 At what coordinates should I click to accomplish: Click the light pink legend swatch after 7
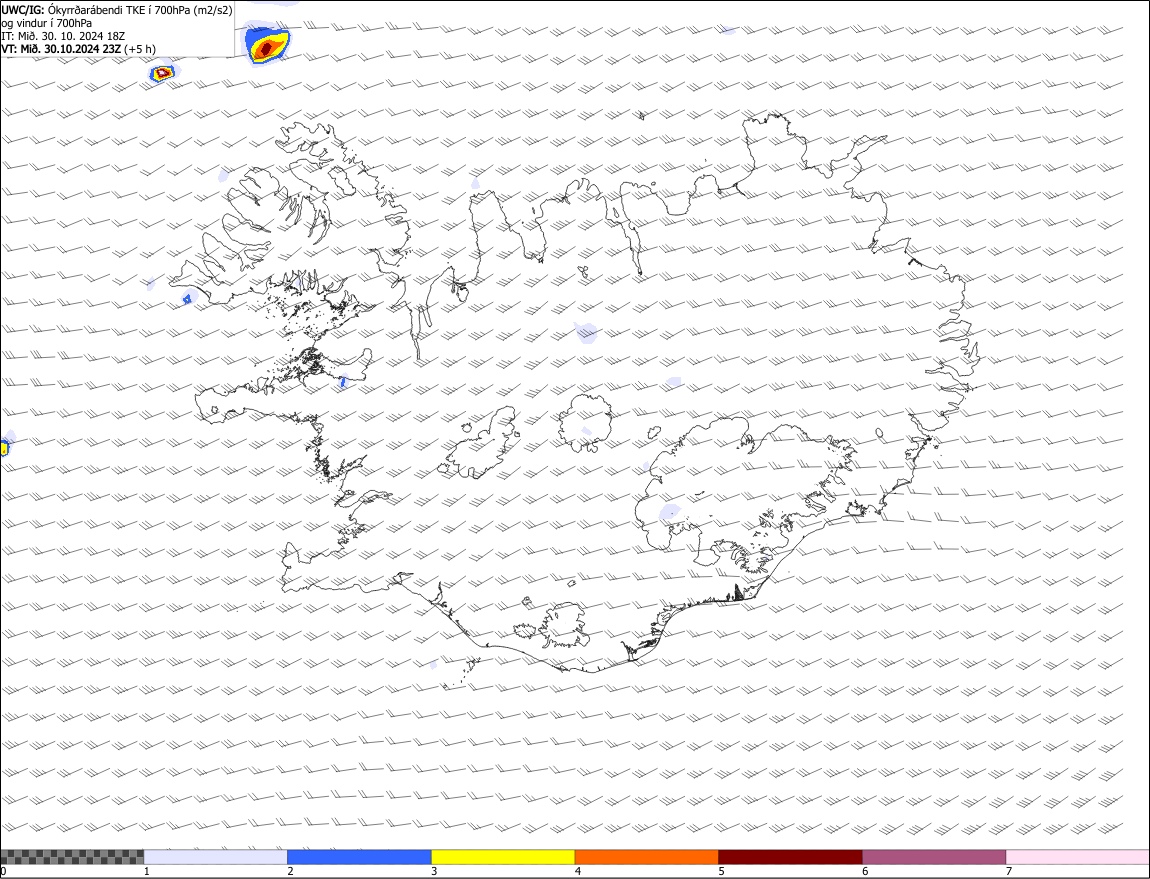1078,857
